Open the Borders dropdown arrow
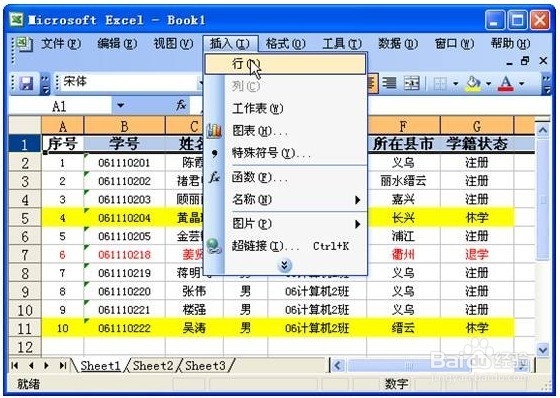This screenshot has width=560, height=398. tap(455, 84)
